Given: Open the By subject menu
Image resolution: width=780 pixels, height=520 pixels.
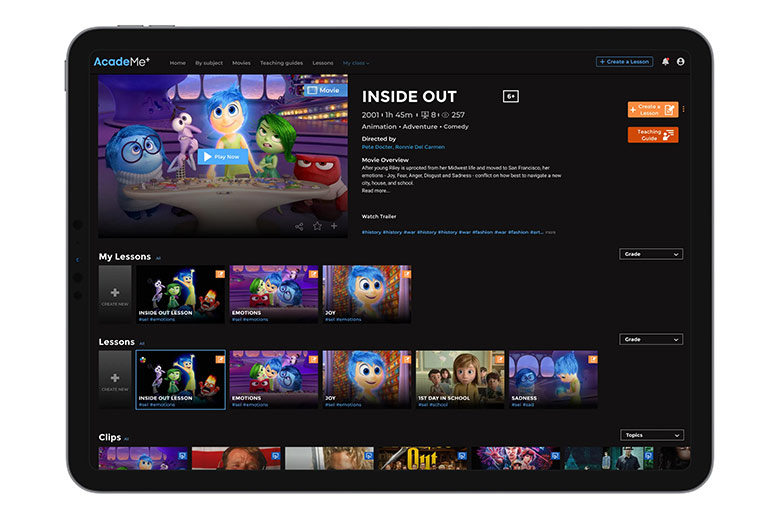Looking at the screenshot, I should 209,63.
